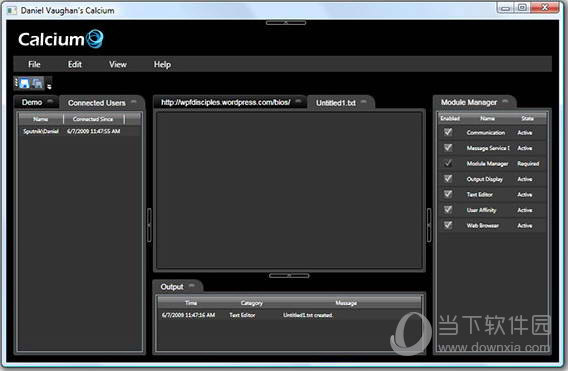This screenshot has height=371, width=568.
Task: Click the Category column header in Output
Action: coord(251,303)
